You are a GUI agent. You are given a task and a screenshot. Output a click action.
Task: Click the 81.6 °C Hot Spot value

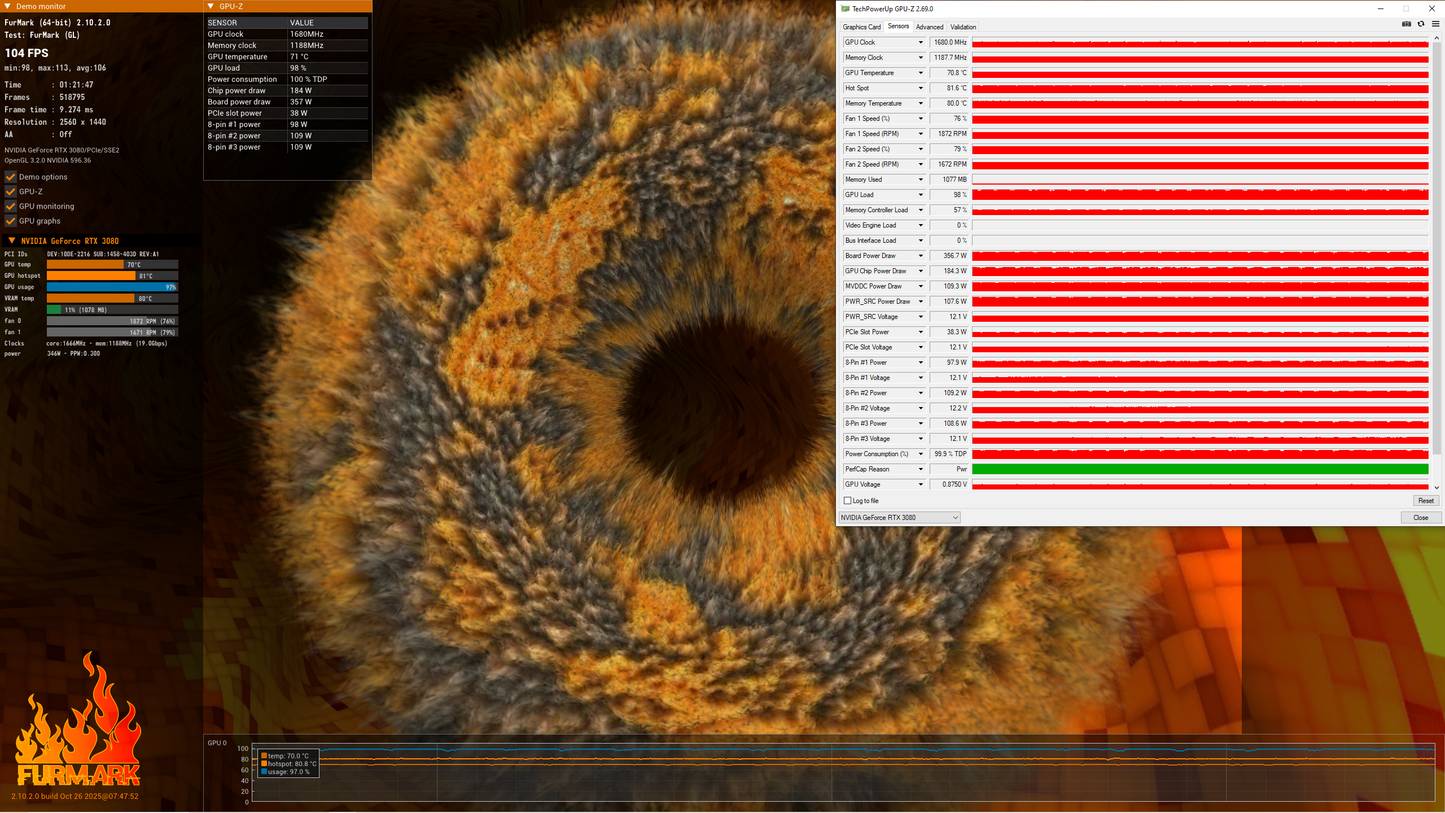tap(949, 88)
